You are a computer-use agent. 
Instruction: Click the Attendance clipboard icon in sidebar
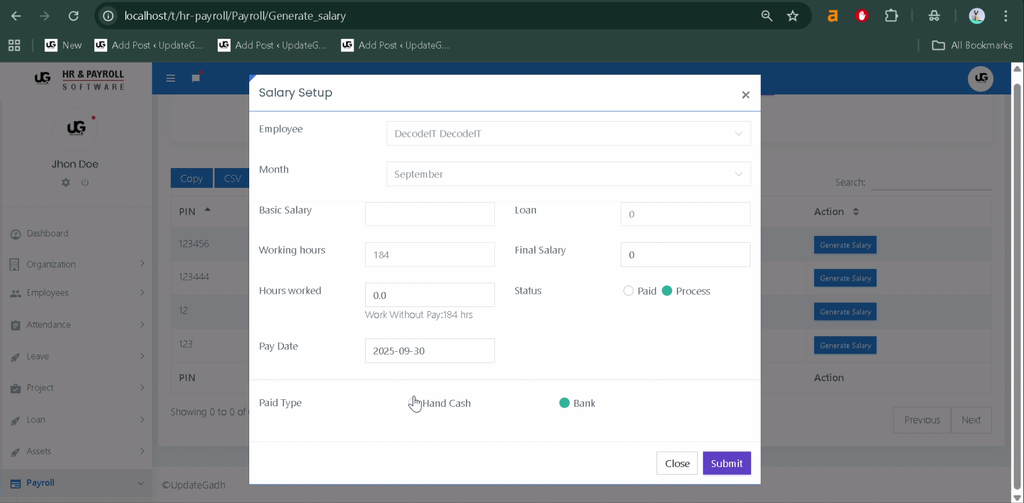(16, 325)
